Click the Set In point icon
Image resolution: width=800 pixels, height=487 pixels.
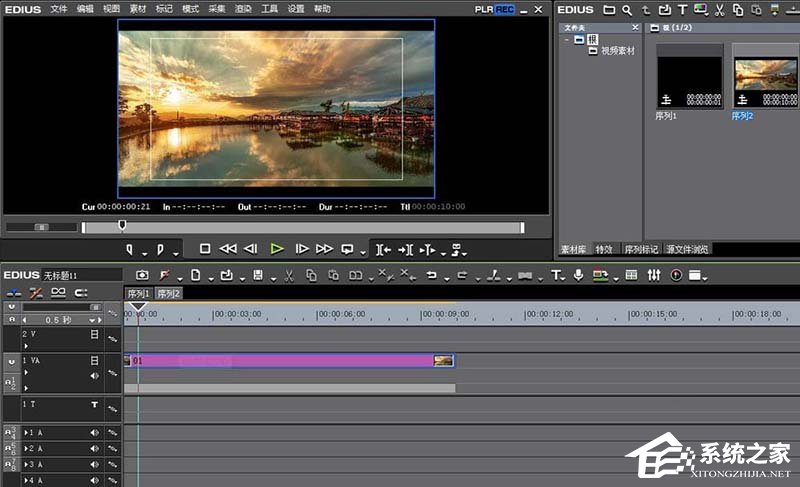[x=130, y=249]
